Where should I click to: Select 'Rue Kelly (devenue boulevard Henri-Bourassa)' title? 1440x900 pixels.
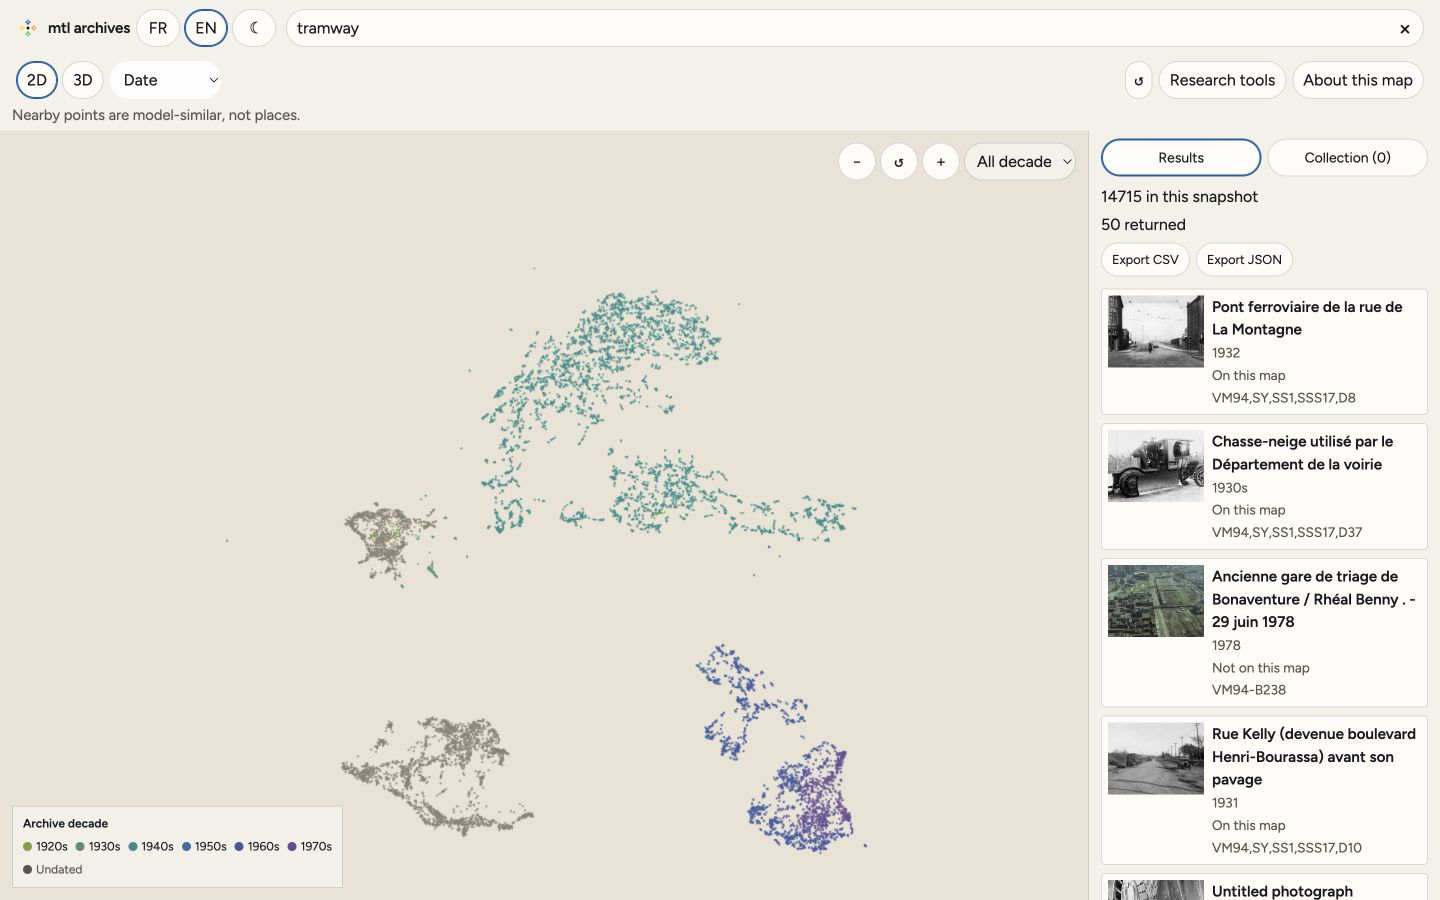(1314, 757)
